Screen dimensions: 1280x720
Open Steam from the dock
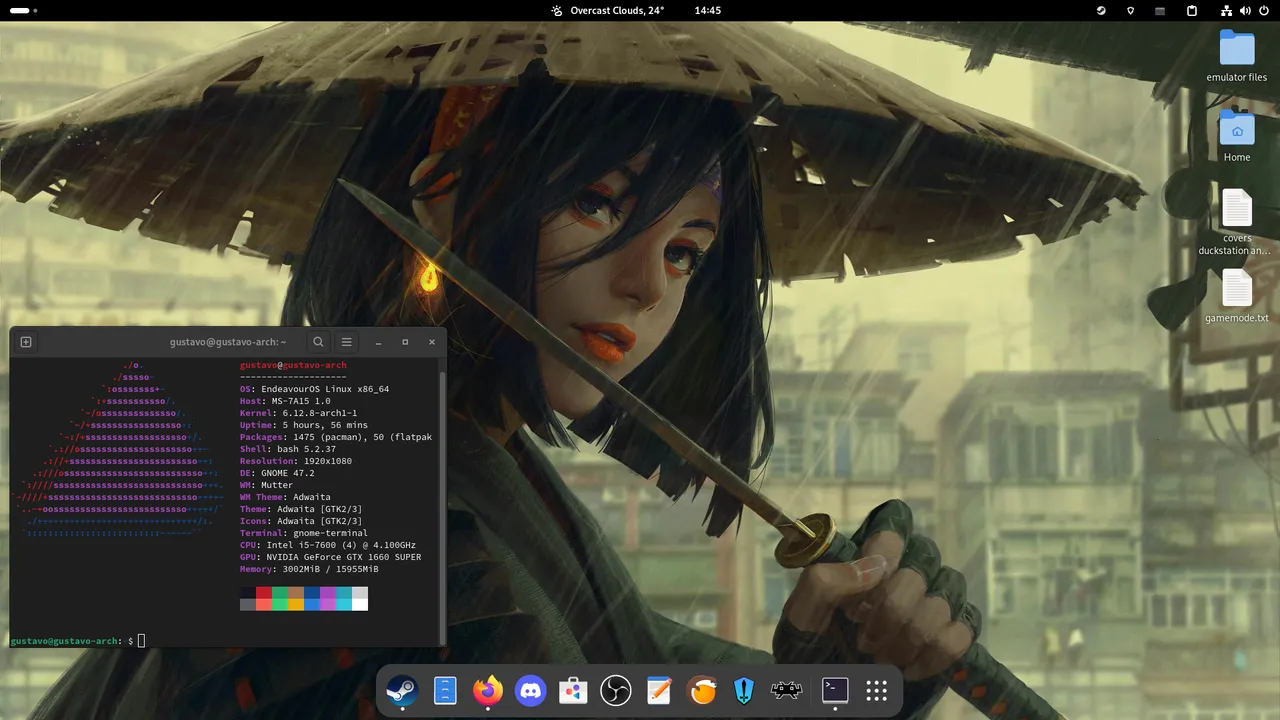402,690
